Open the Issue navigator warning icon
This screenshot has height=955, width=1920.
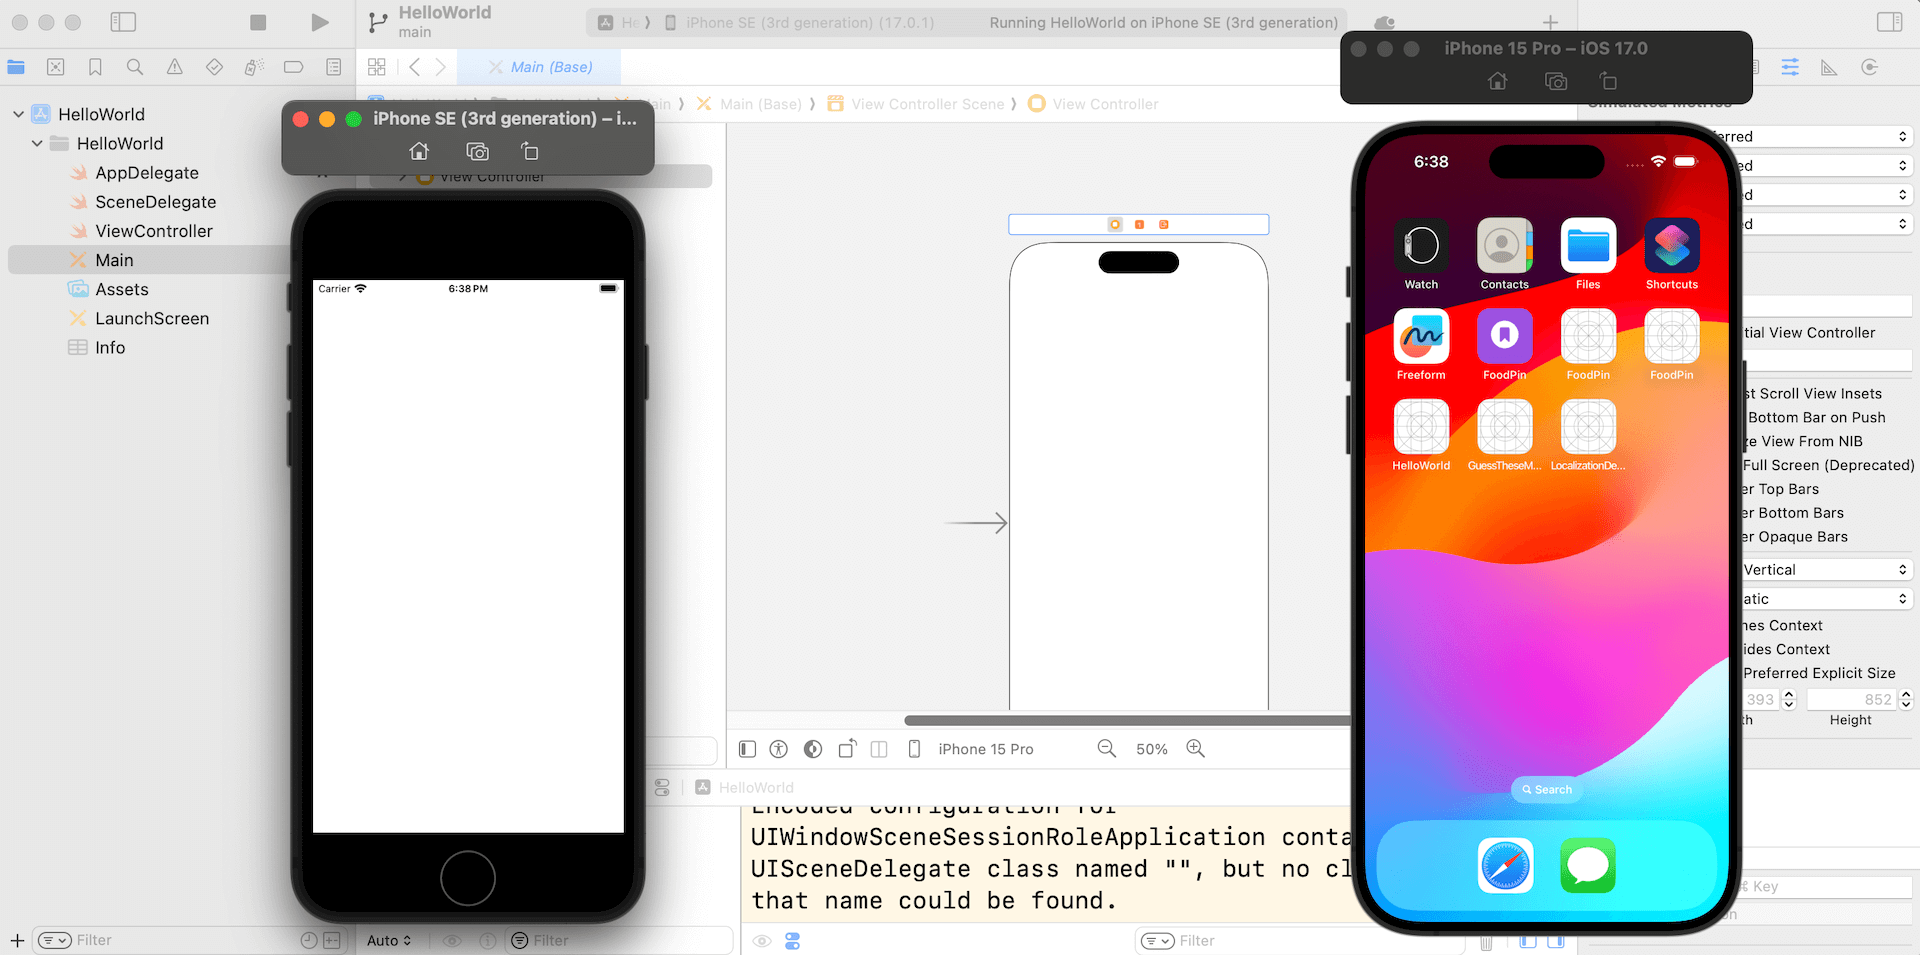[174, 67]
